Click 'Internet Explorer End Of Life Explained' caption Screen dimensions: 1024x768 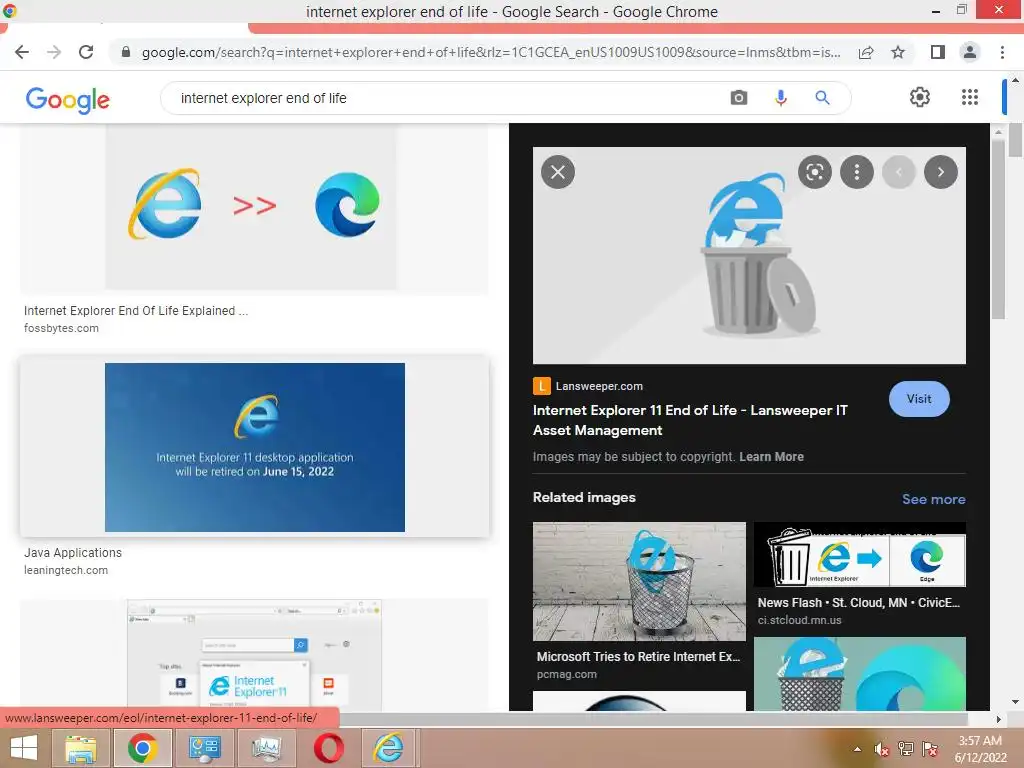136,311
